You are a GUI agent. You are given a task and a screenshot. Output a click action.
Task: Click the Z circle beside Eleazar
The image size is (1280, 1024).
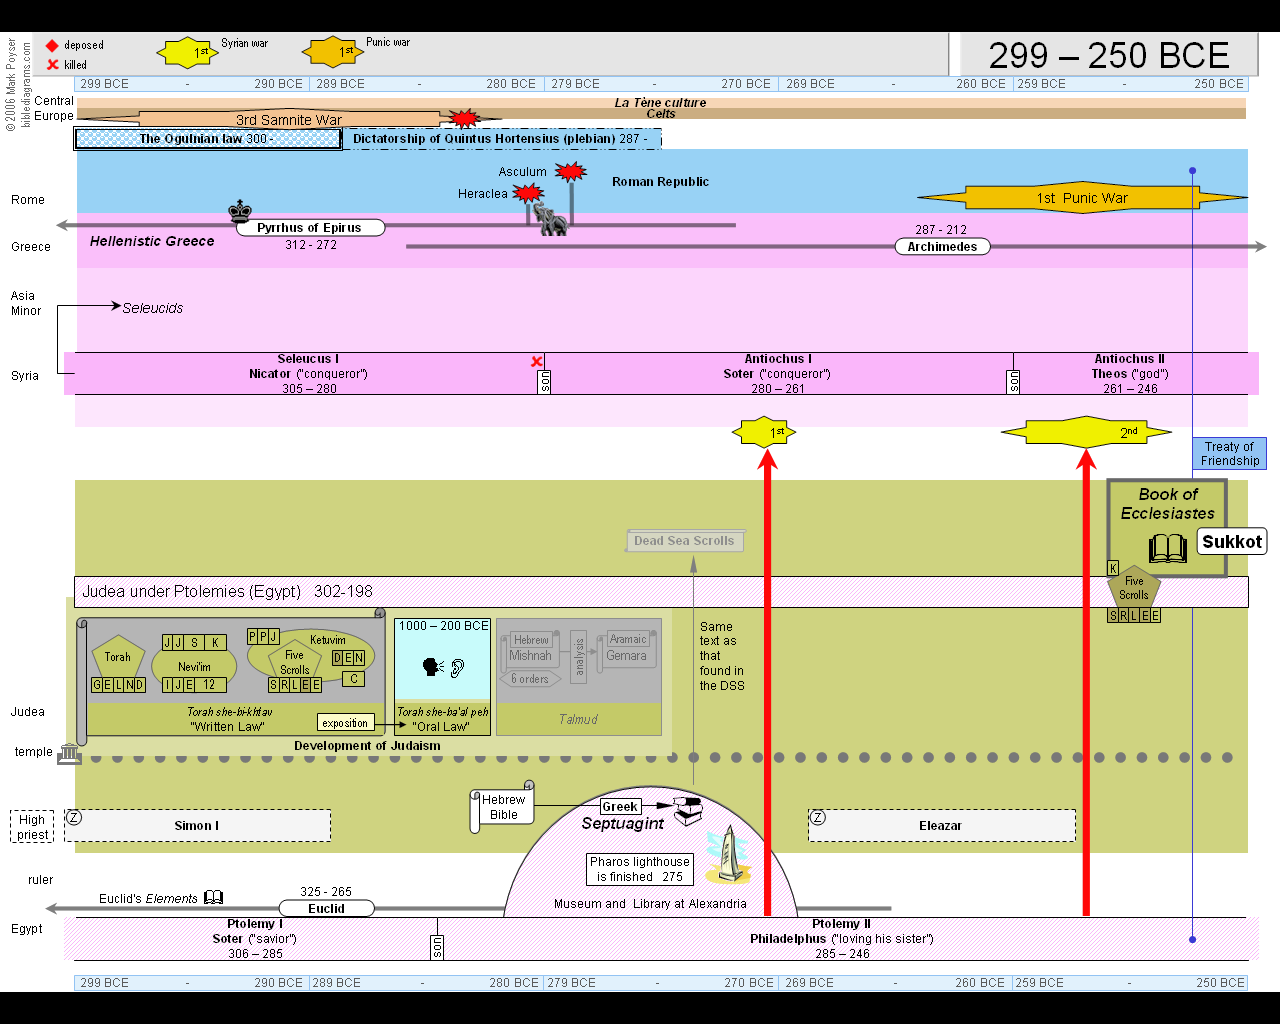(818, 818)
